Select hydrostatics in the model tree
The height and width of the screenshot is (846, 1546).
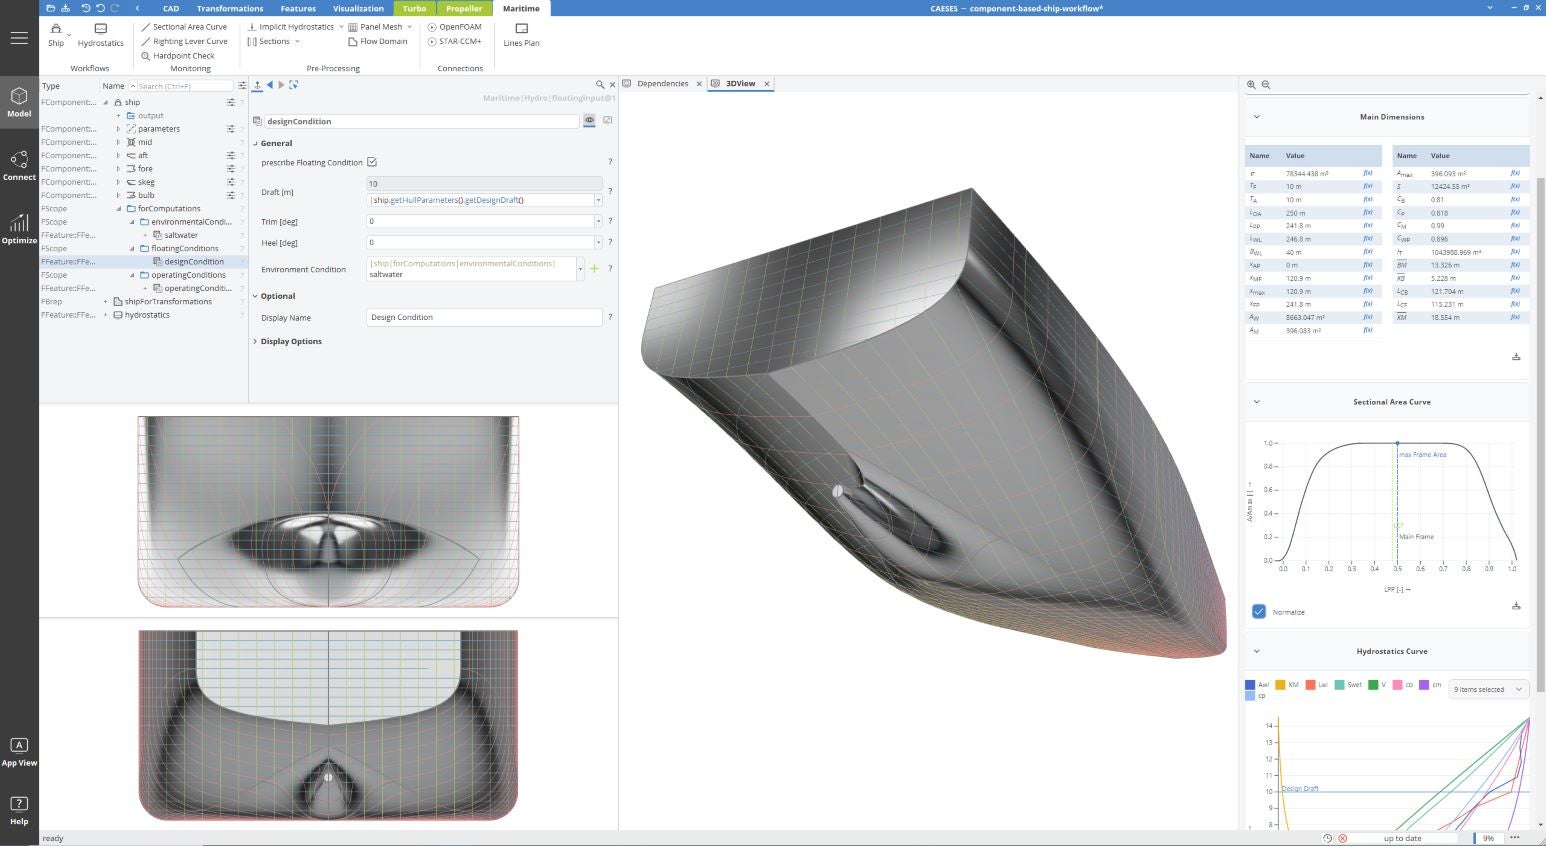[x=147, y=315]
